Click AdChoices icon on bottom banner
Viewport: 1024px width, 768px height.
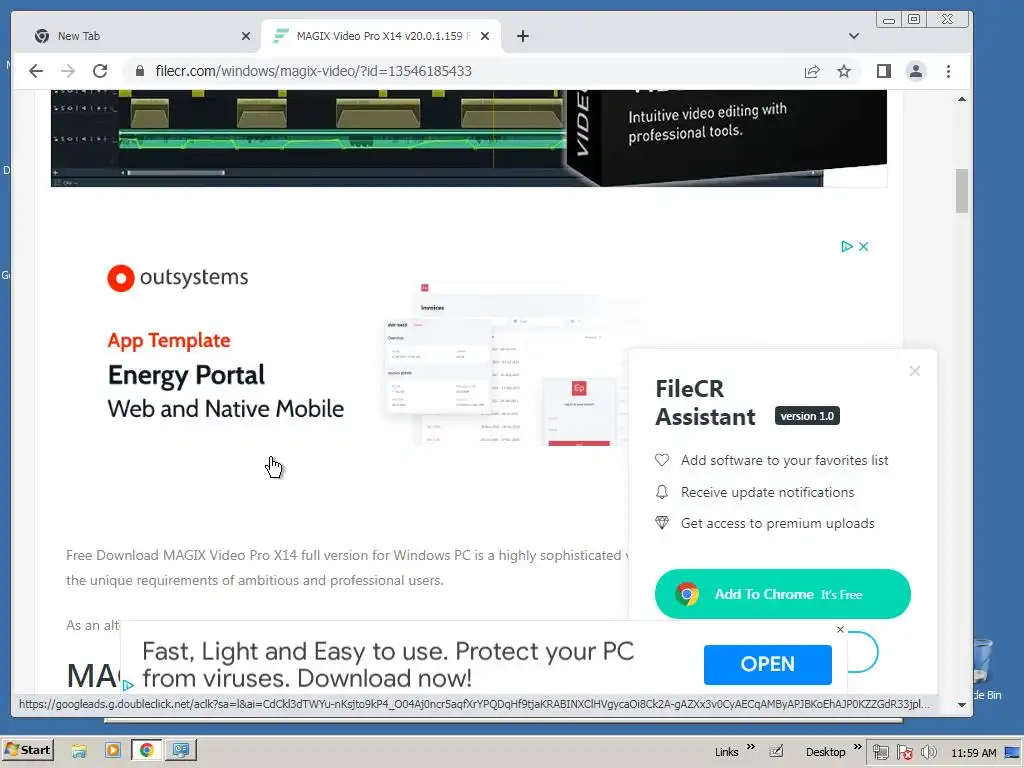point(128,685)
